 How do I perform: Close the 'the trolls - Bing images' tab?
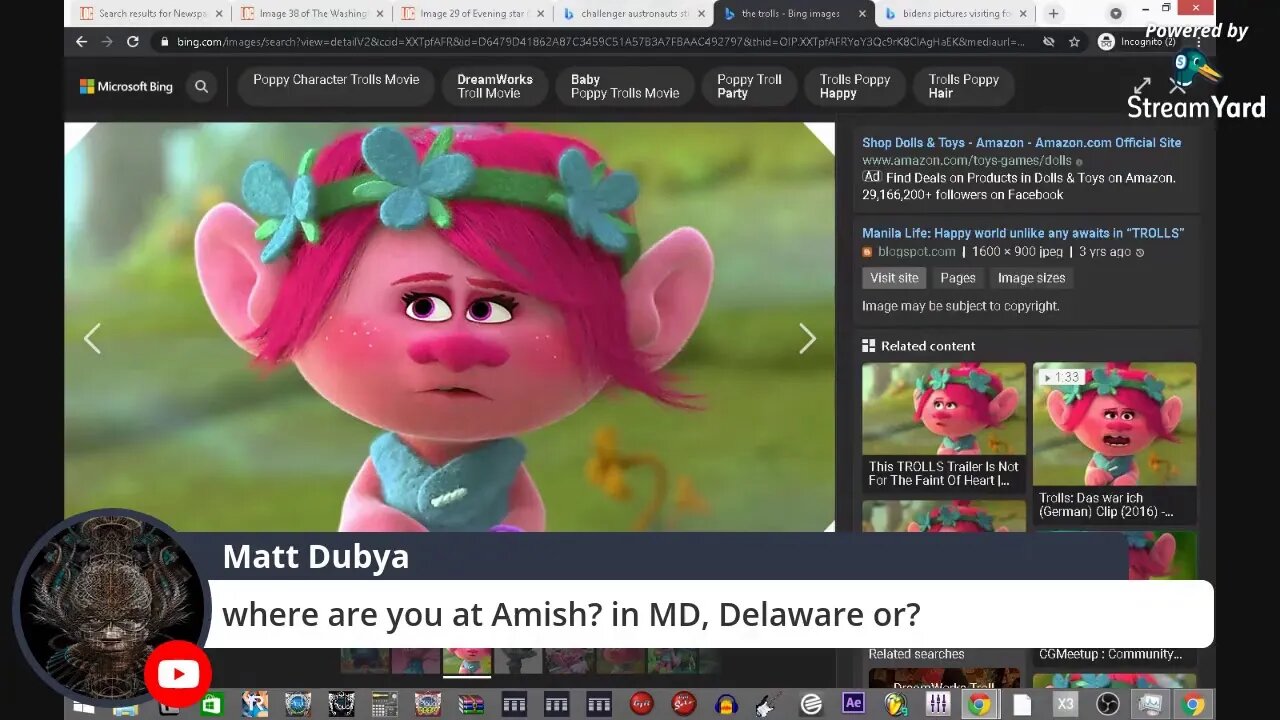click(x=862, y=14)
